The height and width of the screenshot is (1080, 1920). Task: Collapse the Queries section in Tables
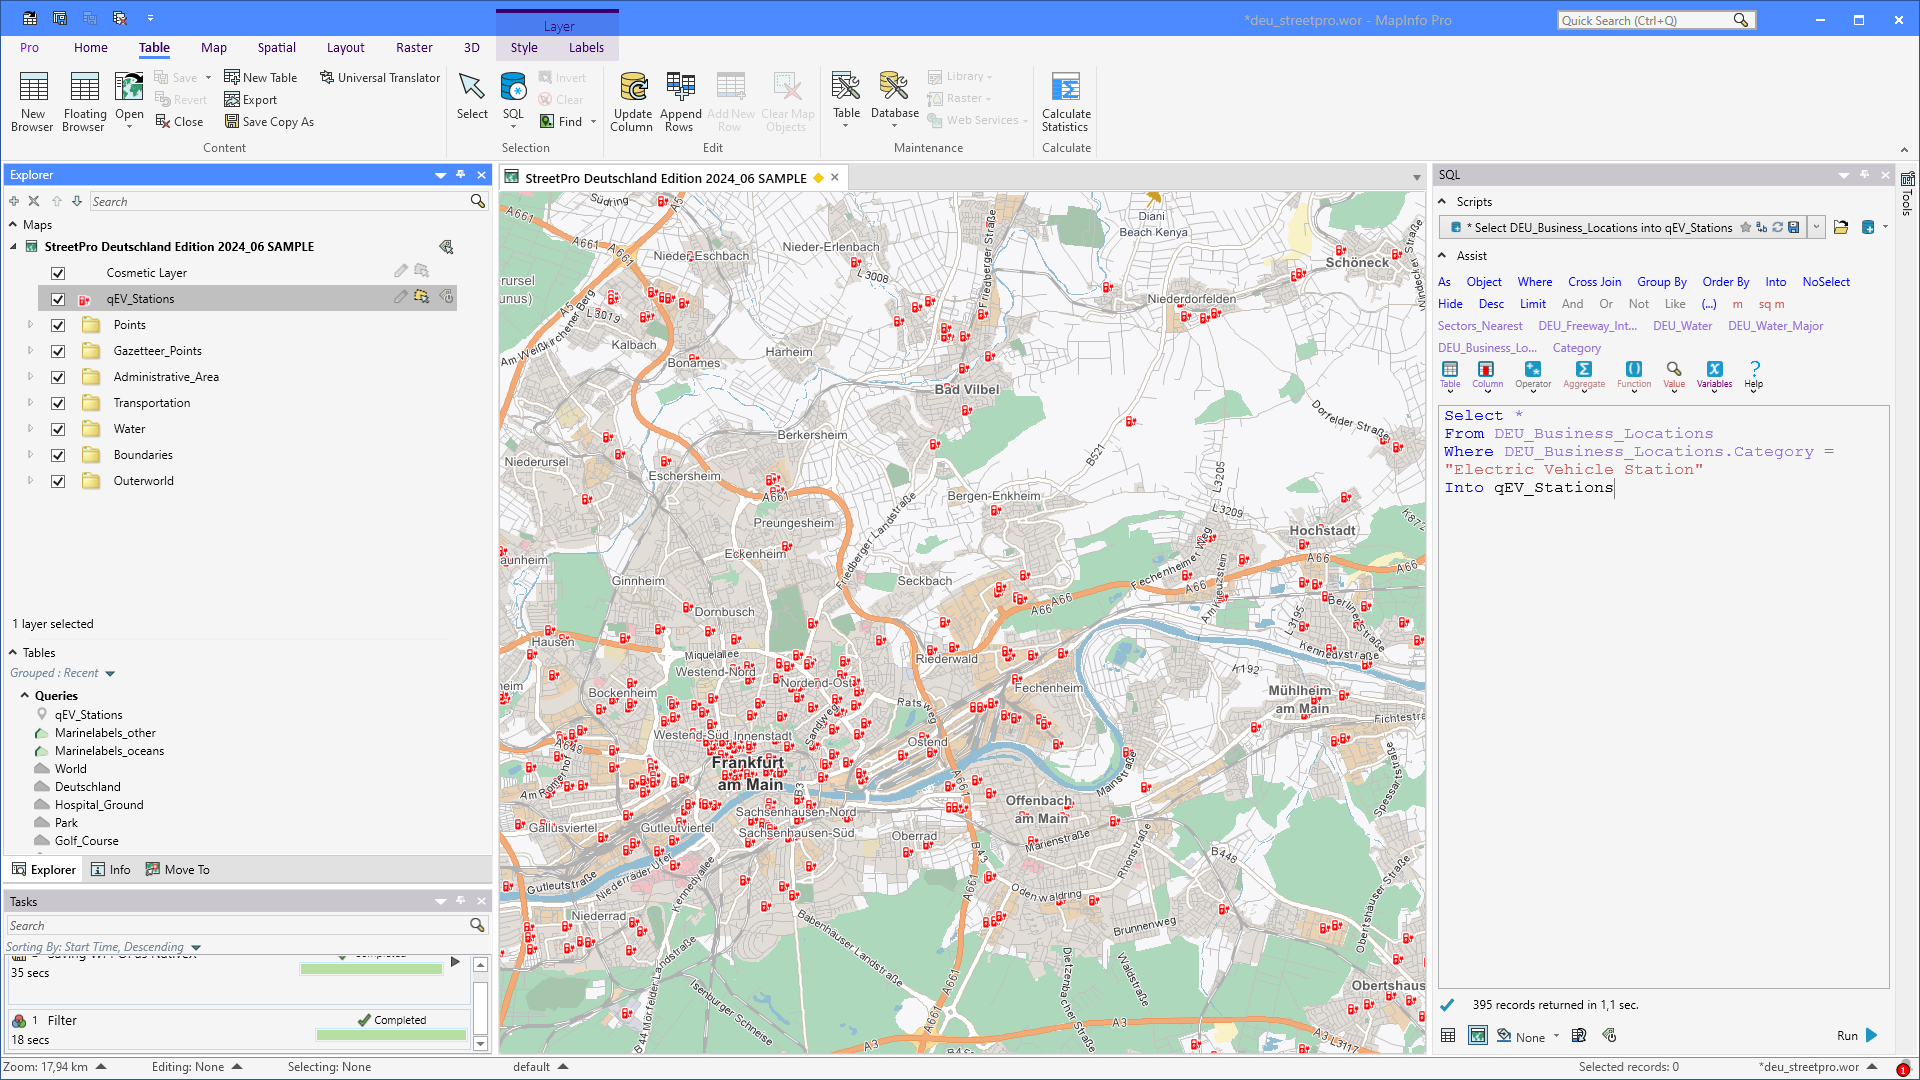(27, 695)
